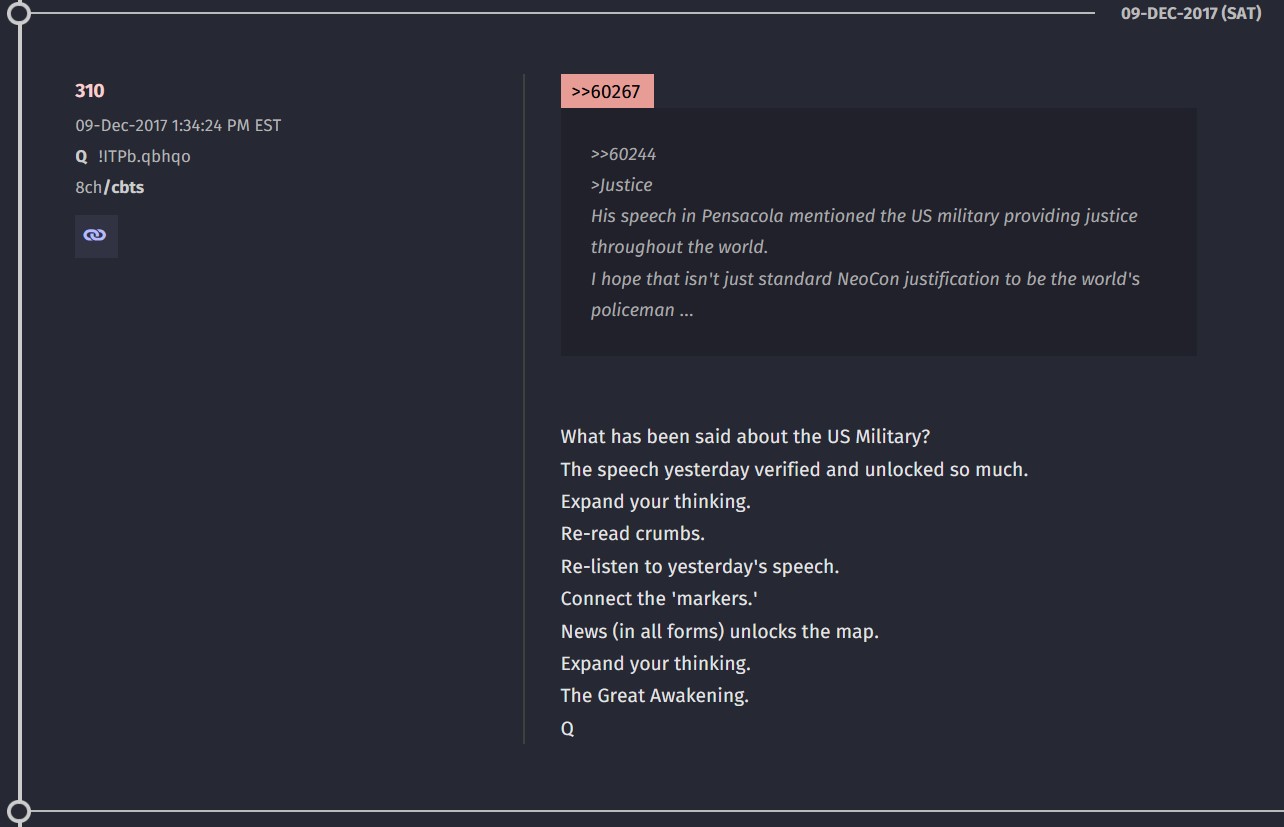Click the NeoCon justification quoted line
This screenshot has height=827, width=1284.
tap(865, 294)
